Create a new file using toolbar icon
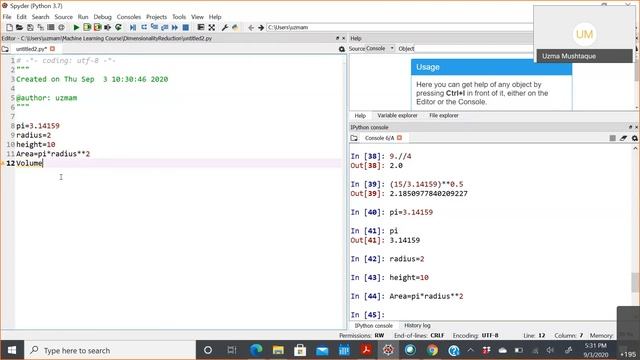Image resolution: width=640 pixels, height=360 pixels. [x=9, y=27]
